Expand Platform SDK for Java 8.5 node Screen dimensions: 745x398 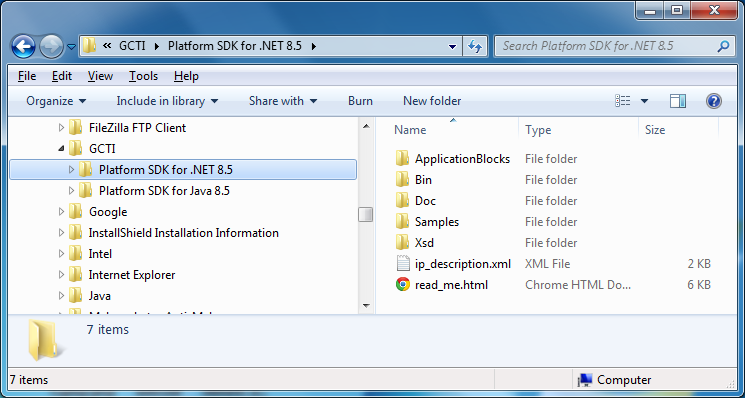(x=71, y=190)
